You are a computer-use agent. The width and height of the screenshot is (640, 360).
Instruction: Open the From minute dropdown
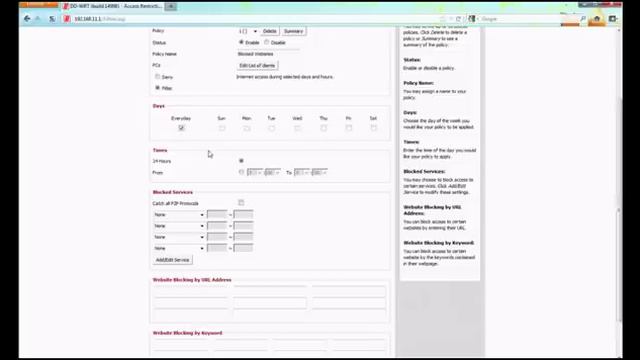pyautogui.click(x=272, y=173)
